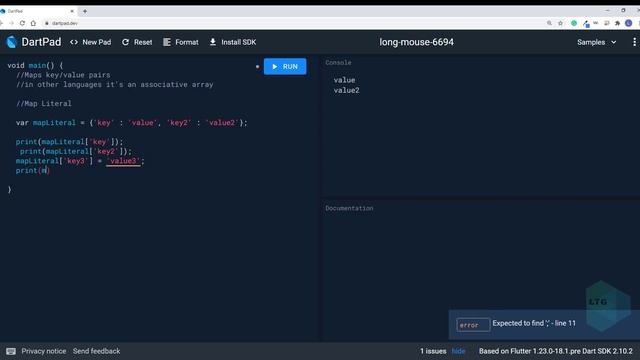Close the DartPad browser tab
The image size is (640, 360).
pos(72,11)
